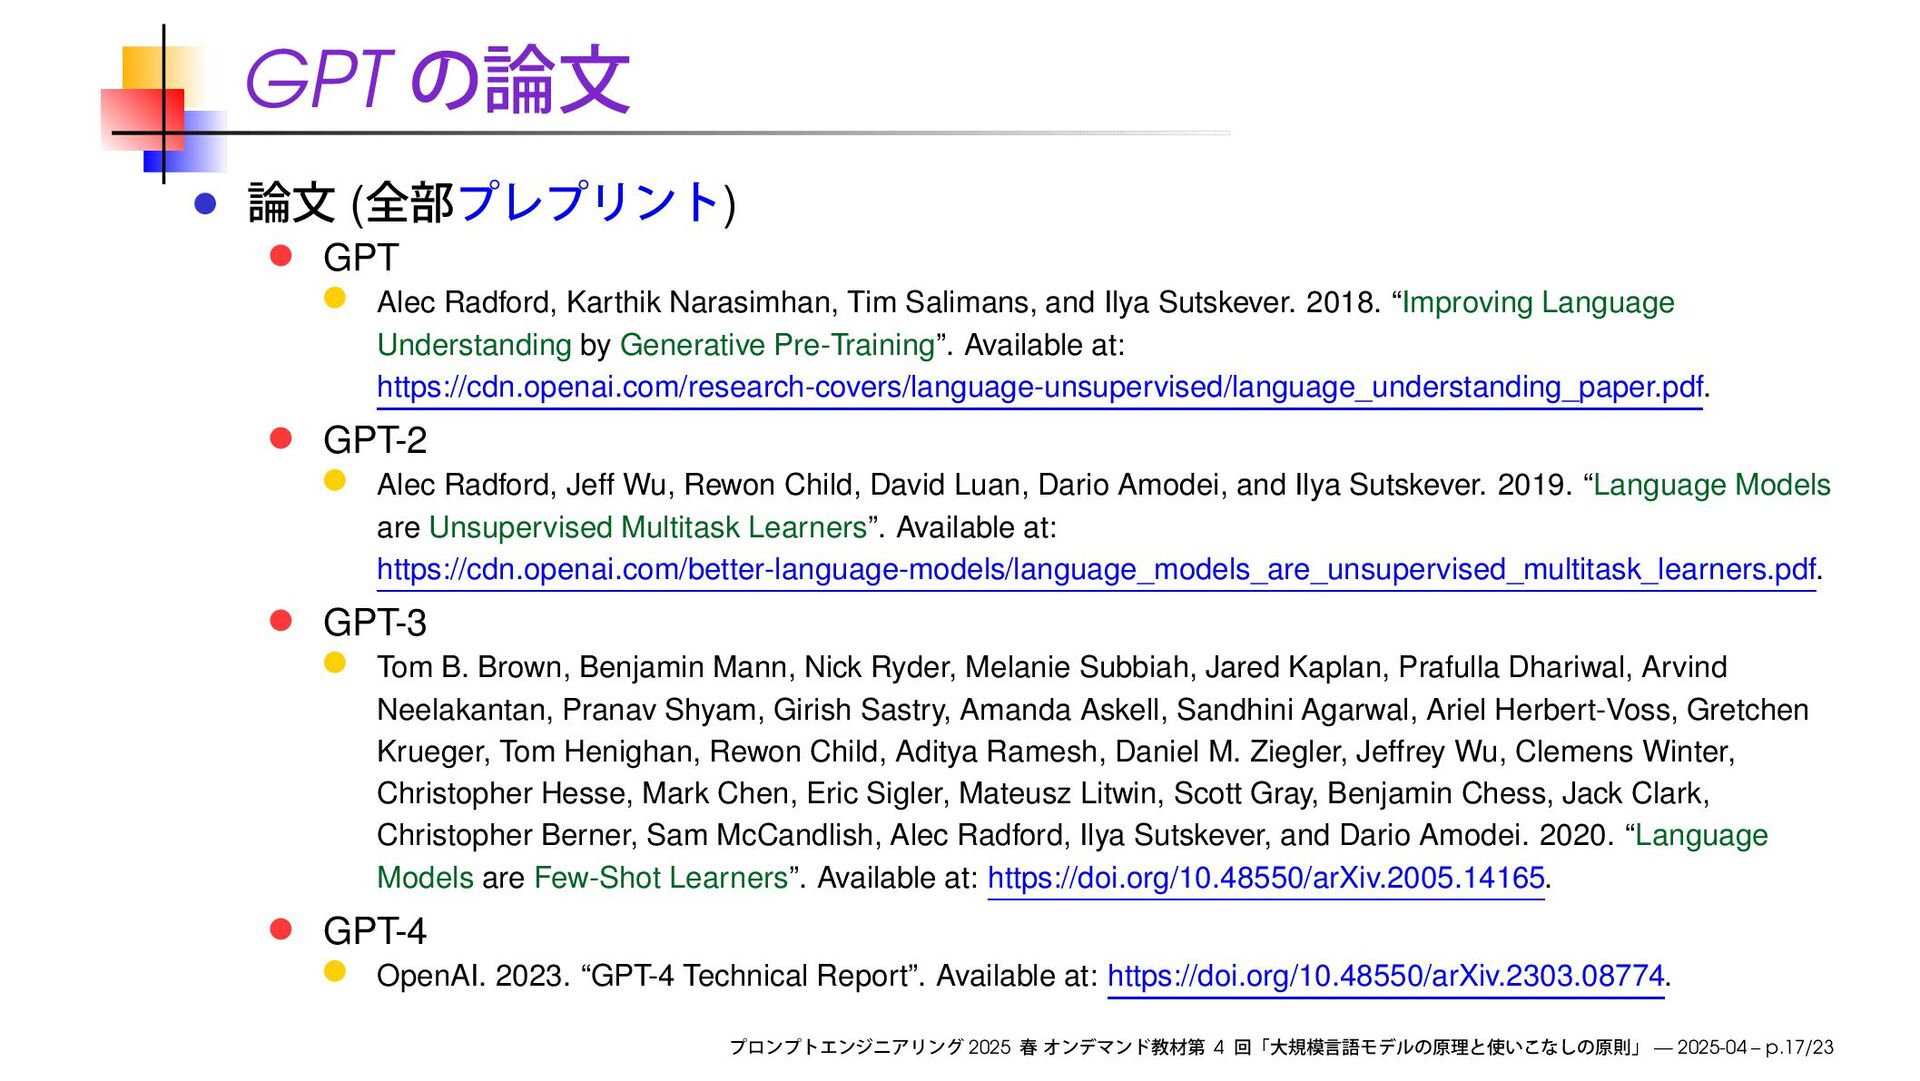Click the page number p.17/23 footer
The height and width of the screenshot is (1081, 1920).
pos(1799,1048)
